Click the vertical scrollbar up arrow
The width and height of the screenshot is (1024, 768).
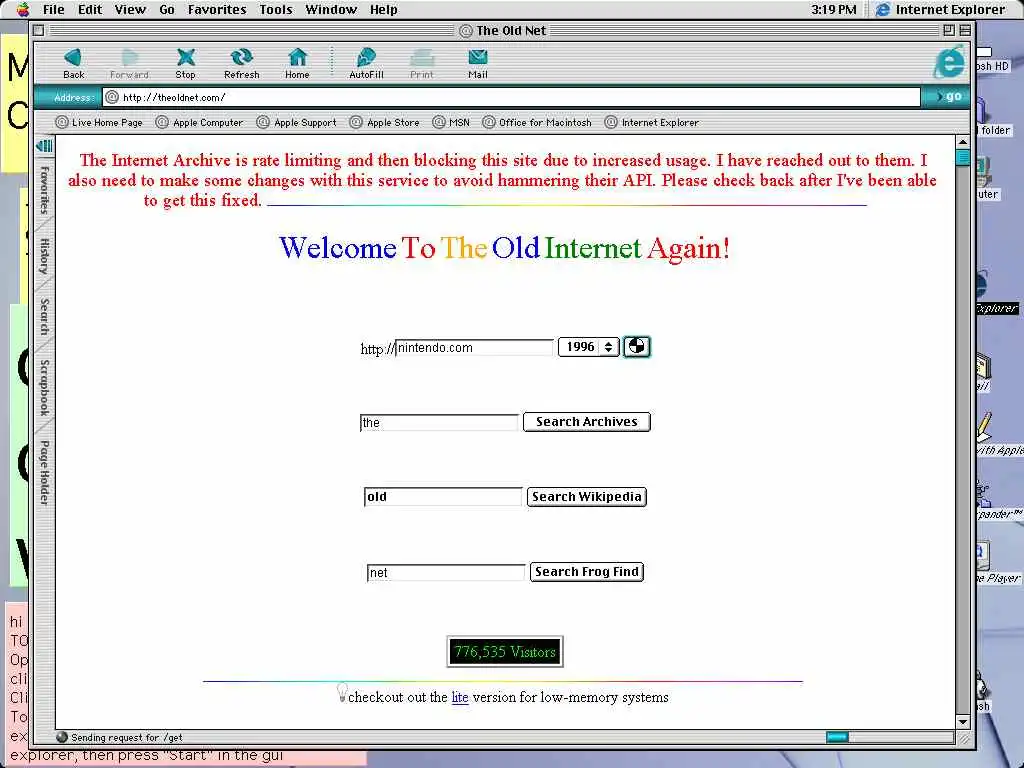[963, 142]
